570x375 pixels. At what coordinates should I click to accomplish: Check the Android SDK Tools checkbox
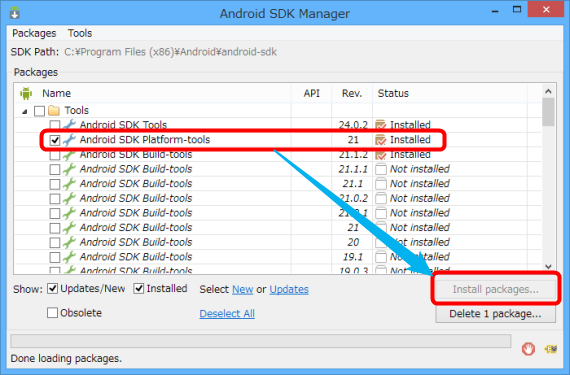55,124
